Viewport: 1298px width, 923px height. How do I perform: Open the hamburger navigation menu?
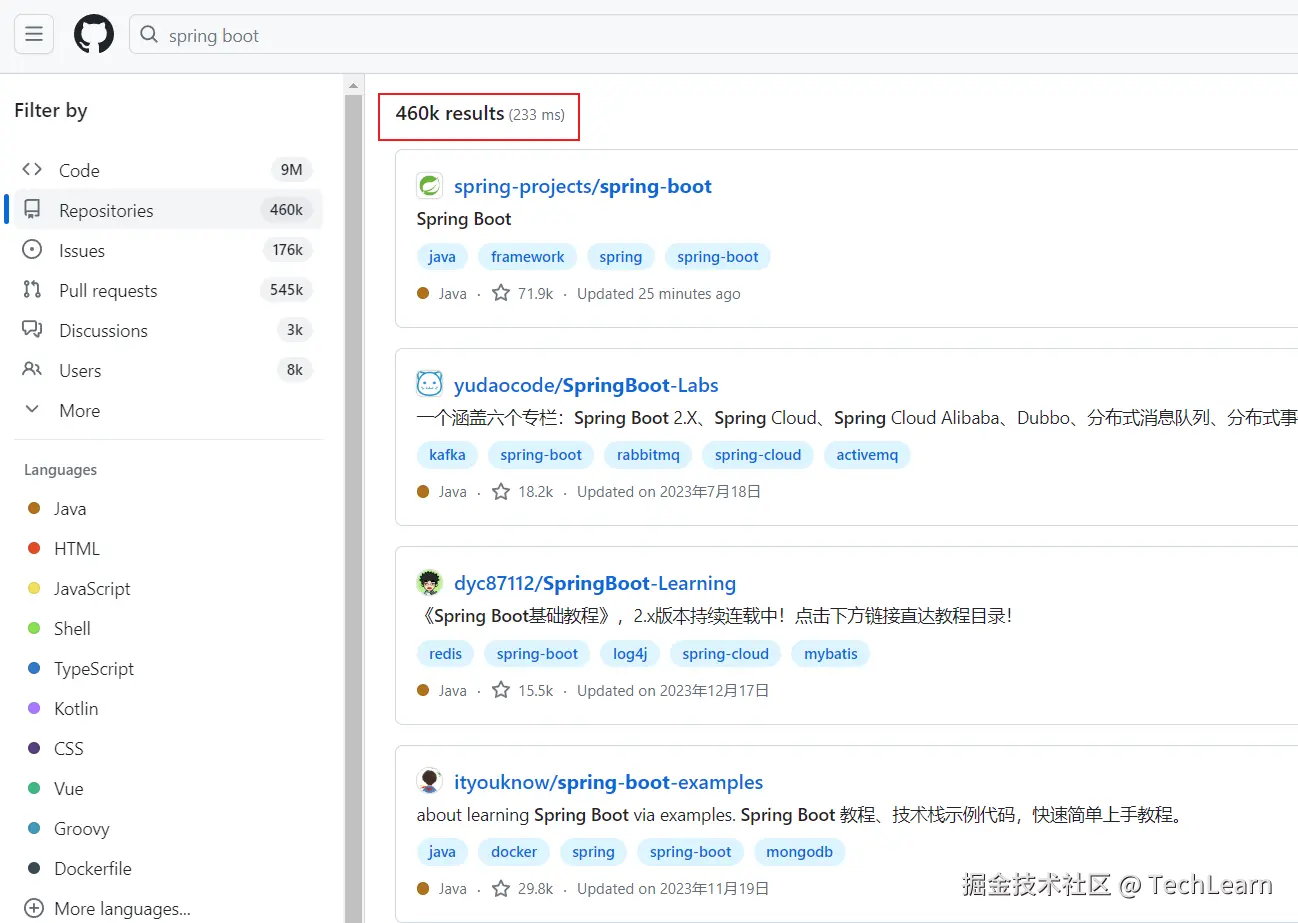pos(33,35)
